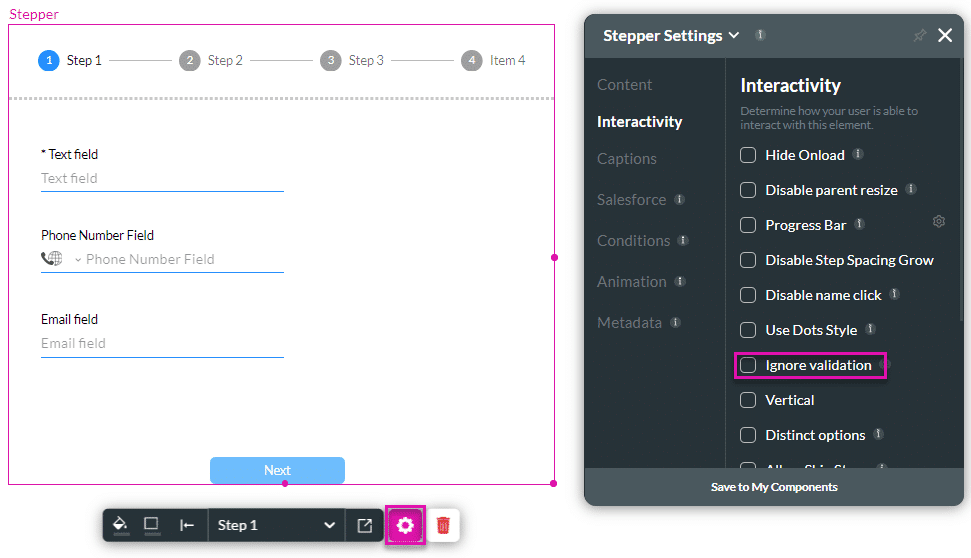Click info icon next to Disable name click
Image resolution: width=971 pixels, height=558 pixels.
pyautogui.click(x=894, y=294)
